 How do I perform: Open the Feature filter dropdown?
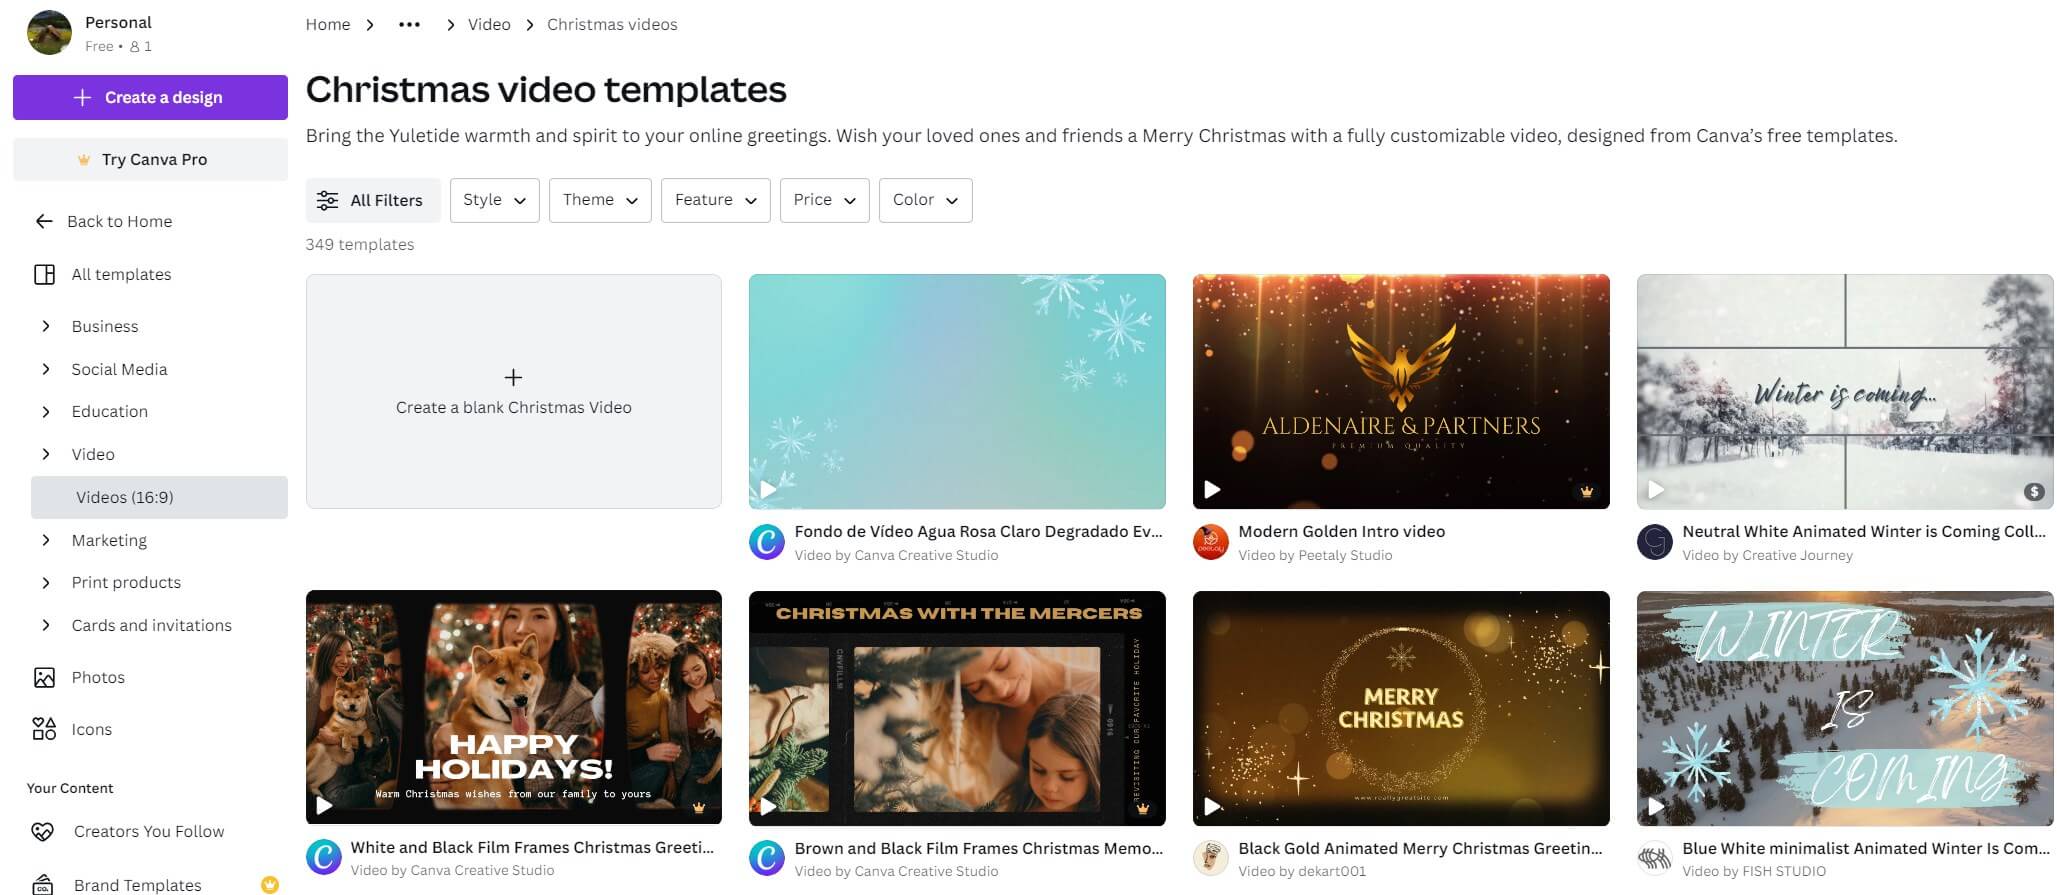click(x=716, y=200)
